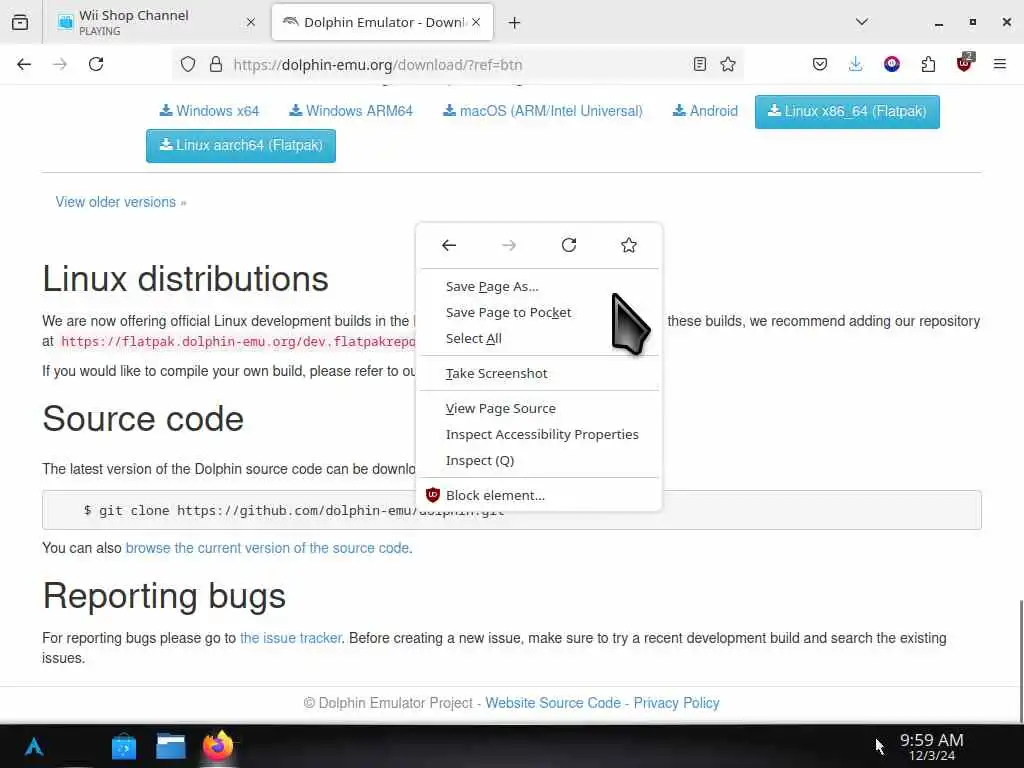Click the Save to Pocket toolbar icon

[820, 64]
